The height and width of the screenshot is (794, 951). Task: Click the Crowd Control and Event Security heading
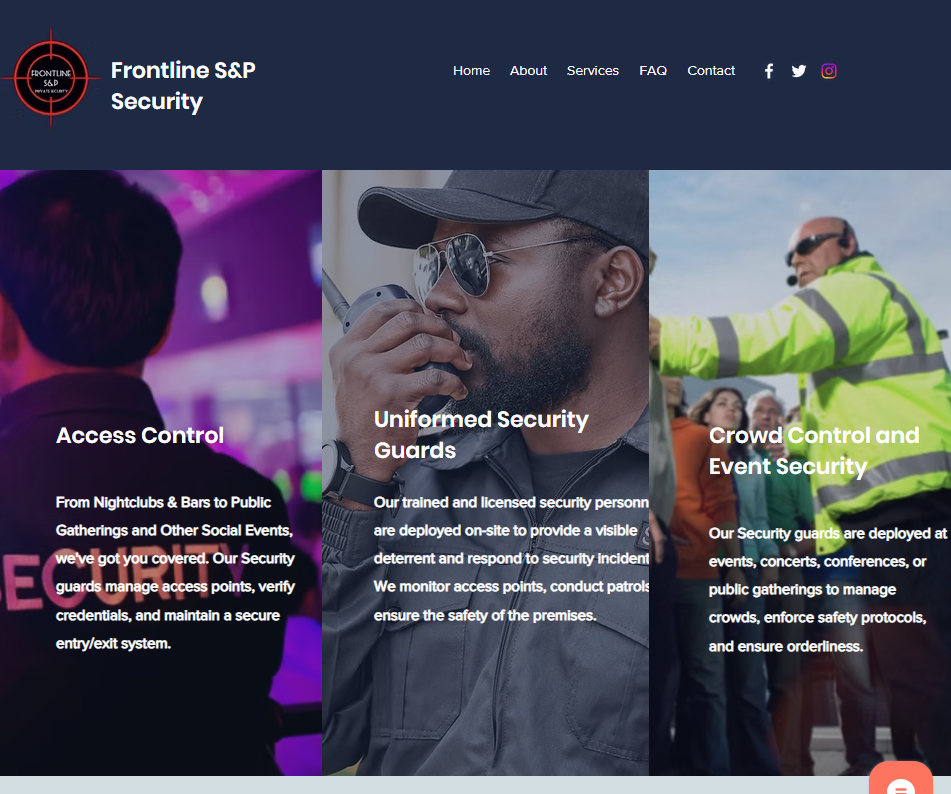coord(813,451)
